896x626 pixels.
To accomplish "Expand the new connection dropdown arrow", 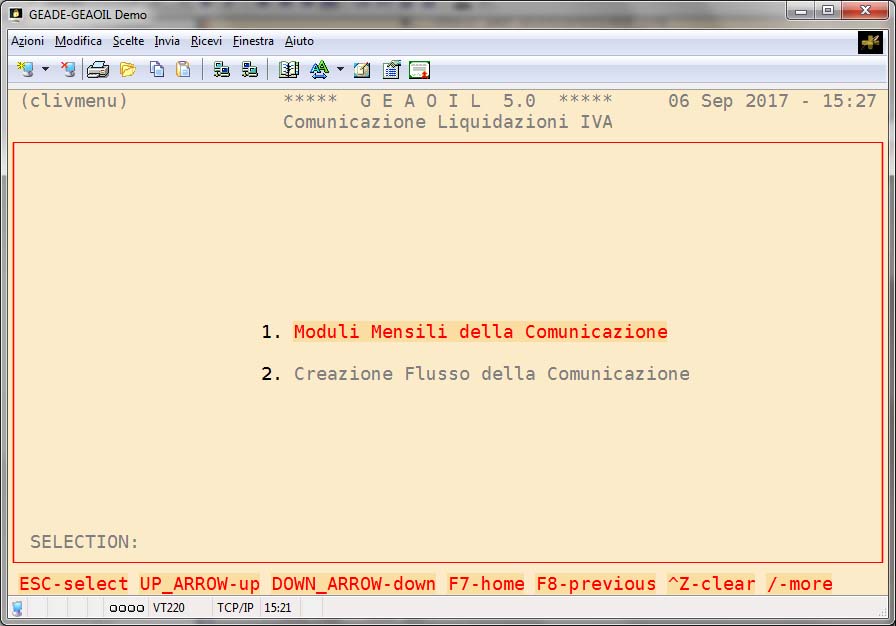I will 45,70.
